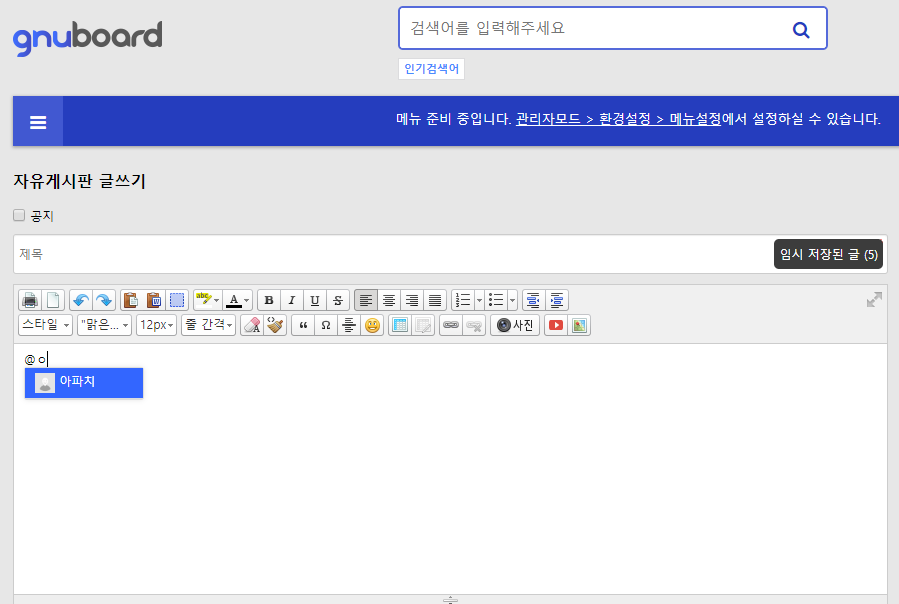Apply strikethrough formatting
The image size is (899, 604).
(339, 300)
